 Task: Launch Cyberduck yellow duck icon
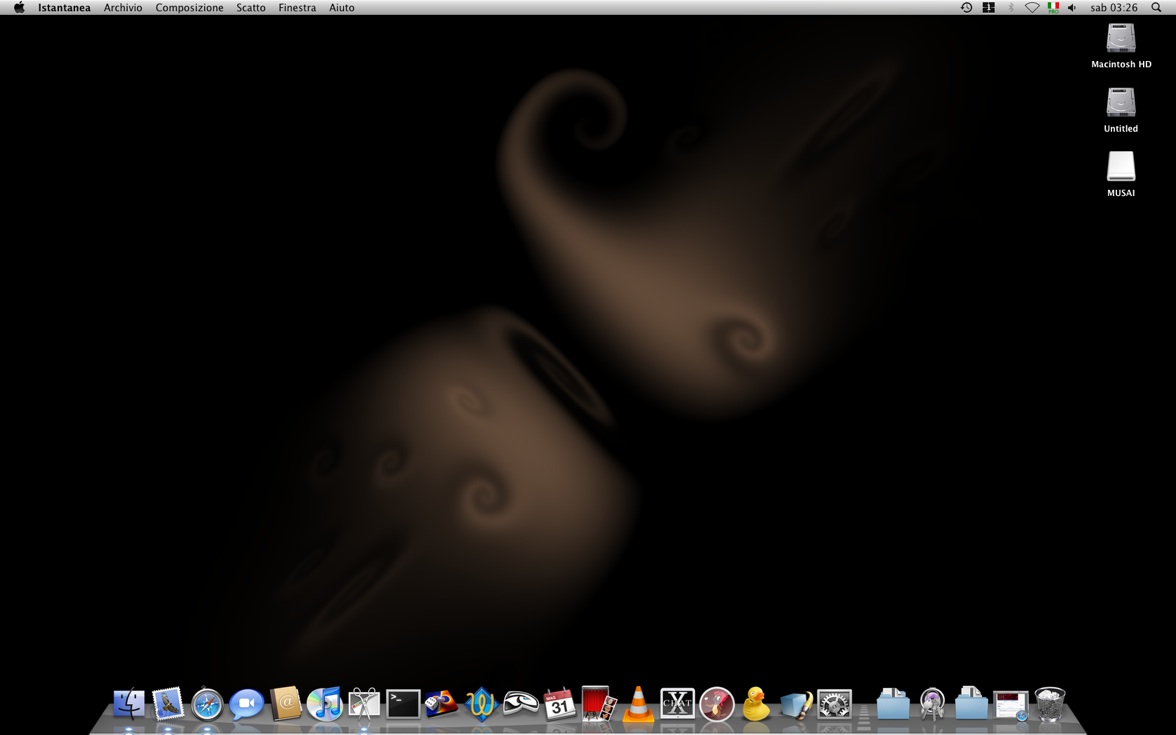pos(756,704)
